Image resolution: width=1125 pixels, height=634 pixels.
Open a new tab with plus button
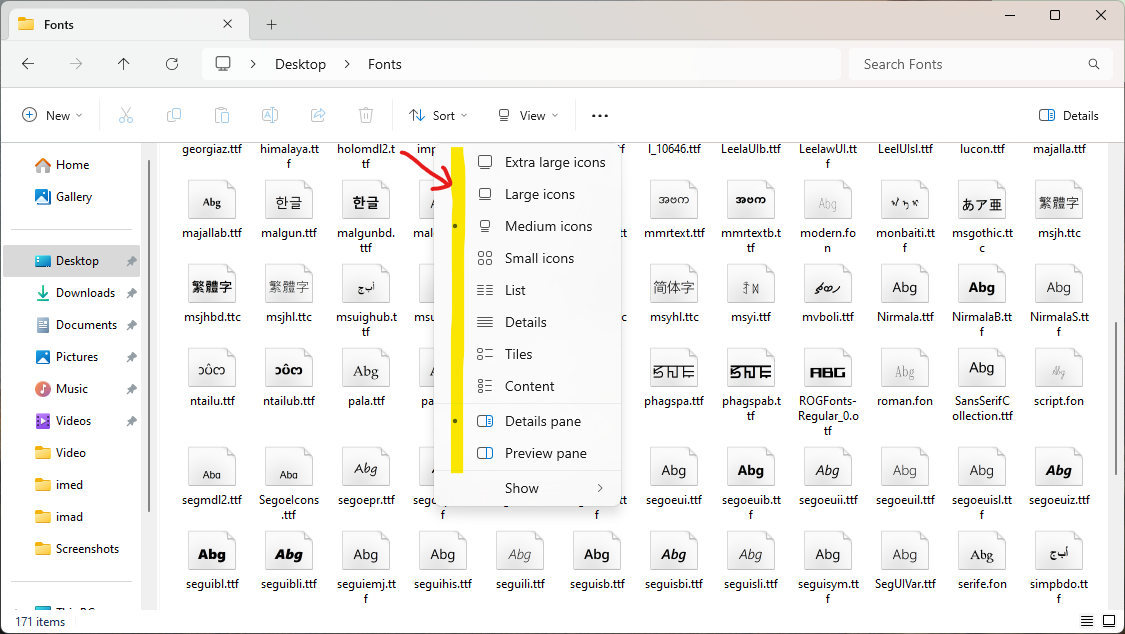pos(271,24)
